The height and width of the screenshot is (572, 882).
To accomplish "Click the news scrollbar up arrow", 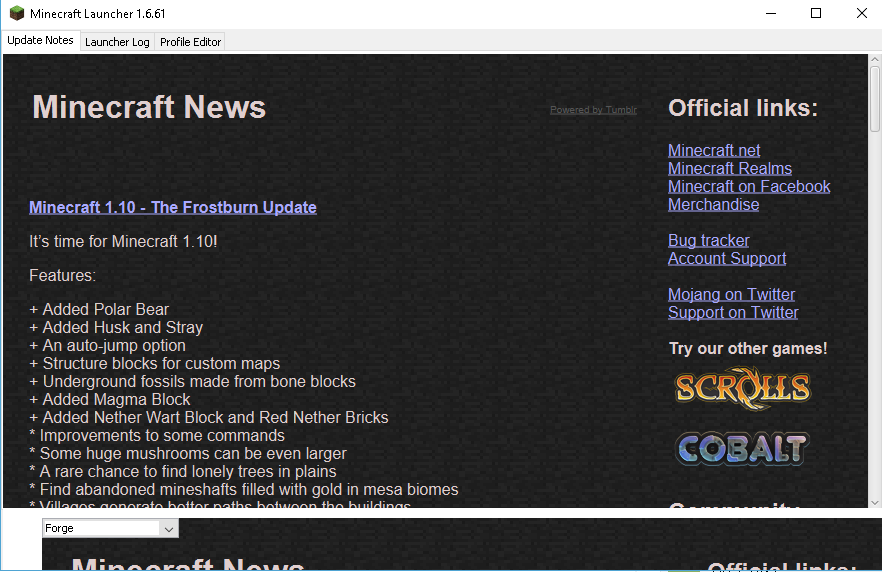I will pyautogui.click(x=875, y=59).
